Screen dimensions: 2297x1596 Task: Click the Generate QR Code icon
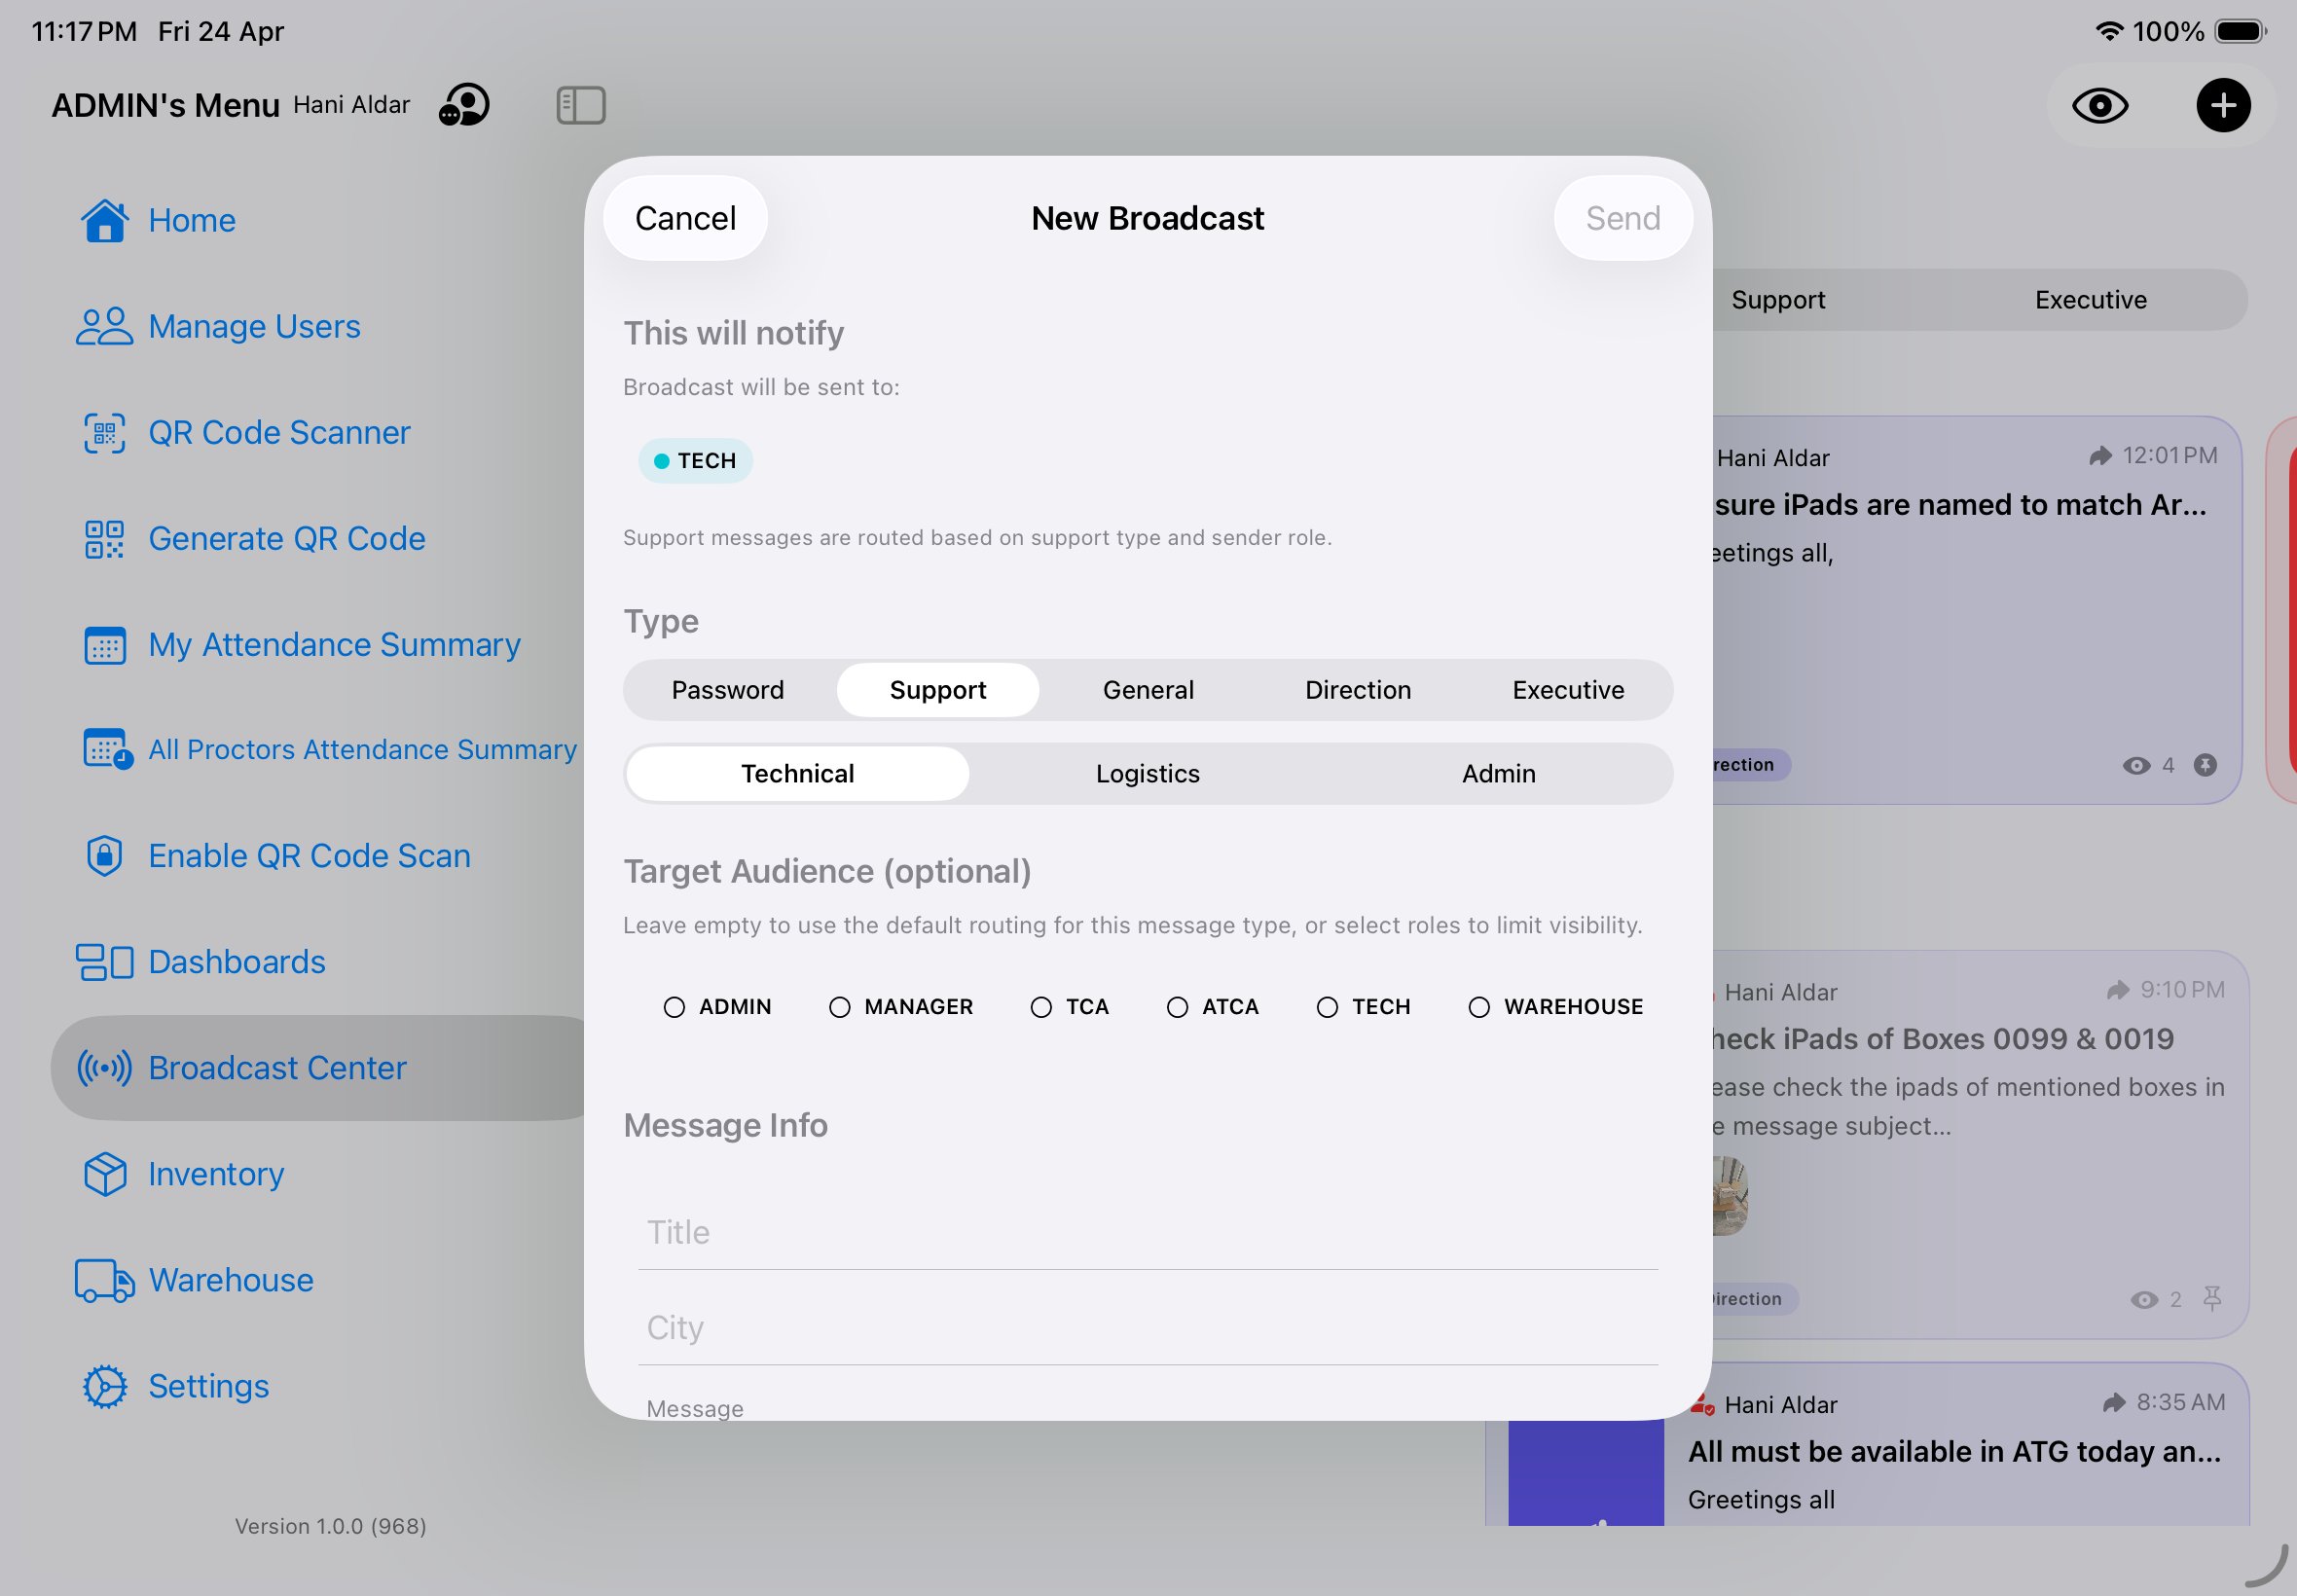pyautogui.click(x=104, y=538)
